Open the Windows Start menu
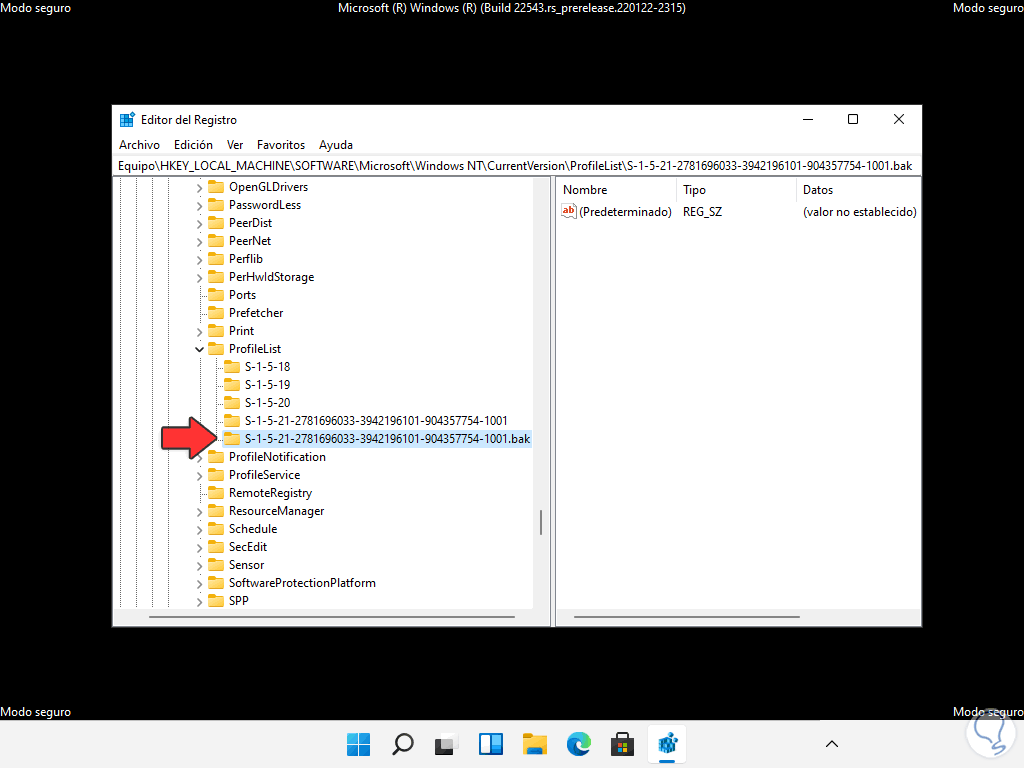The height and width of the screenshot is (768, 1024). pos(359,744)
